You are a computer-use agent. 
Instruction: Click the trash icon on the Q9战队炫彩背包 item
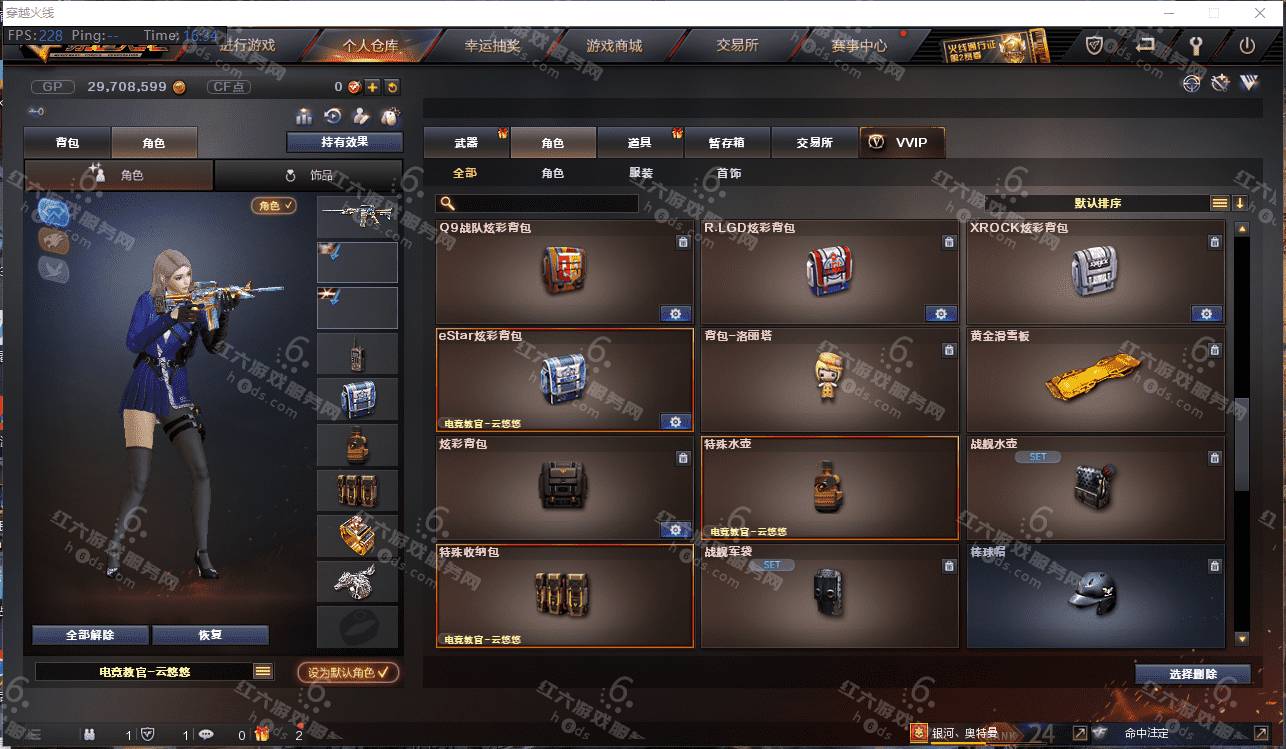(683, 242)
